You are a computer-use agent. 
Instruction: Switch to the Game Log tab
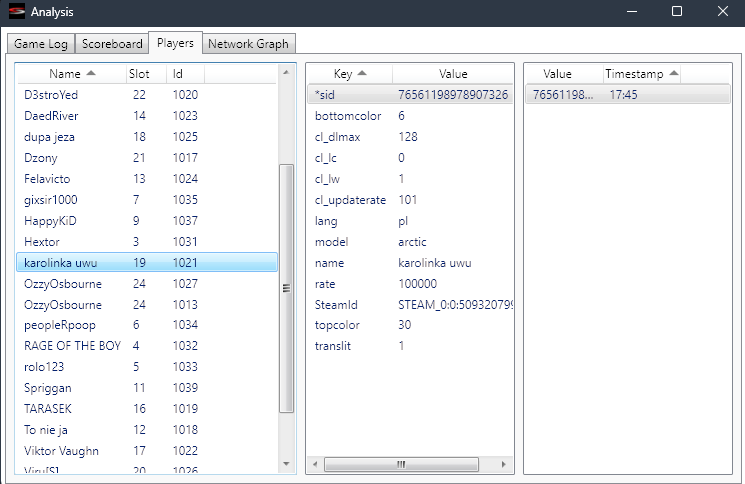click(41, 44)
